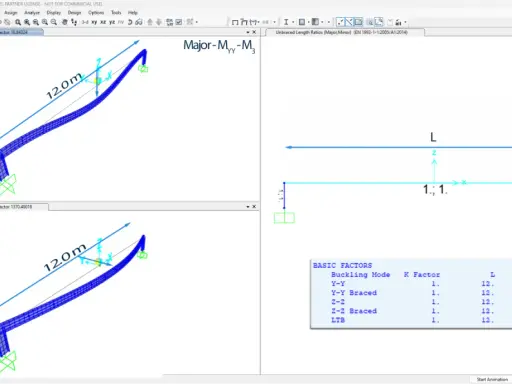Image resolution: width=512 pixels, height=384 pixels.
Task: Click the Move Up in List arrow
Action: pyautogui.click(x=150, y=22)
